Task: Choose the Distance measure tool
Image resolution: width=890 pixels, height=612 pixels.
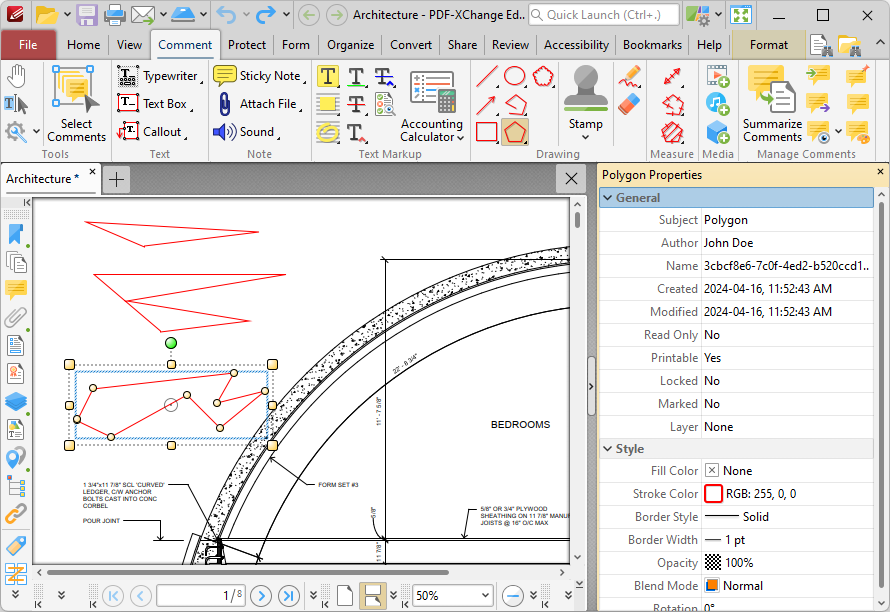Action: pyautogui.click(x=672, y=76)
